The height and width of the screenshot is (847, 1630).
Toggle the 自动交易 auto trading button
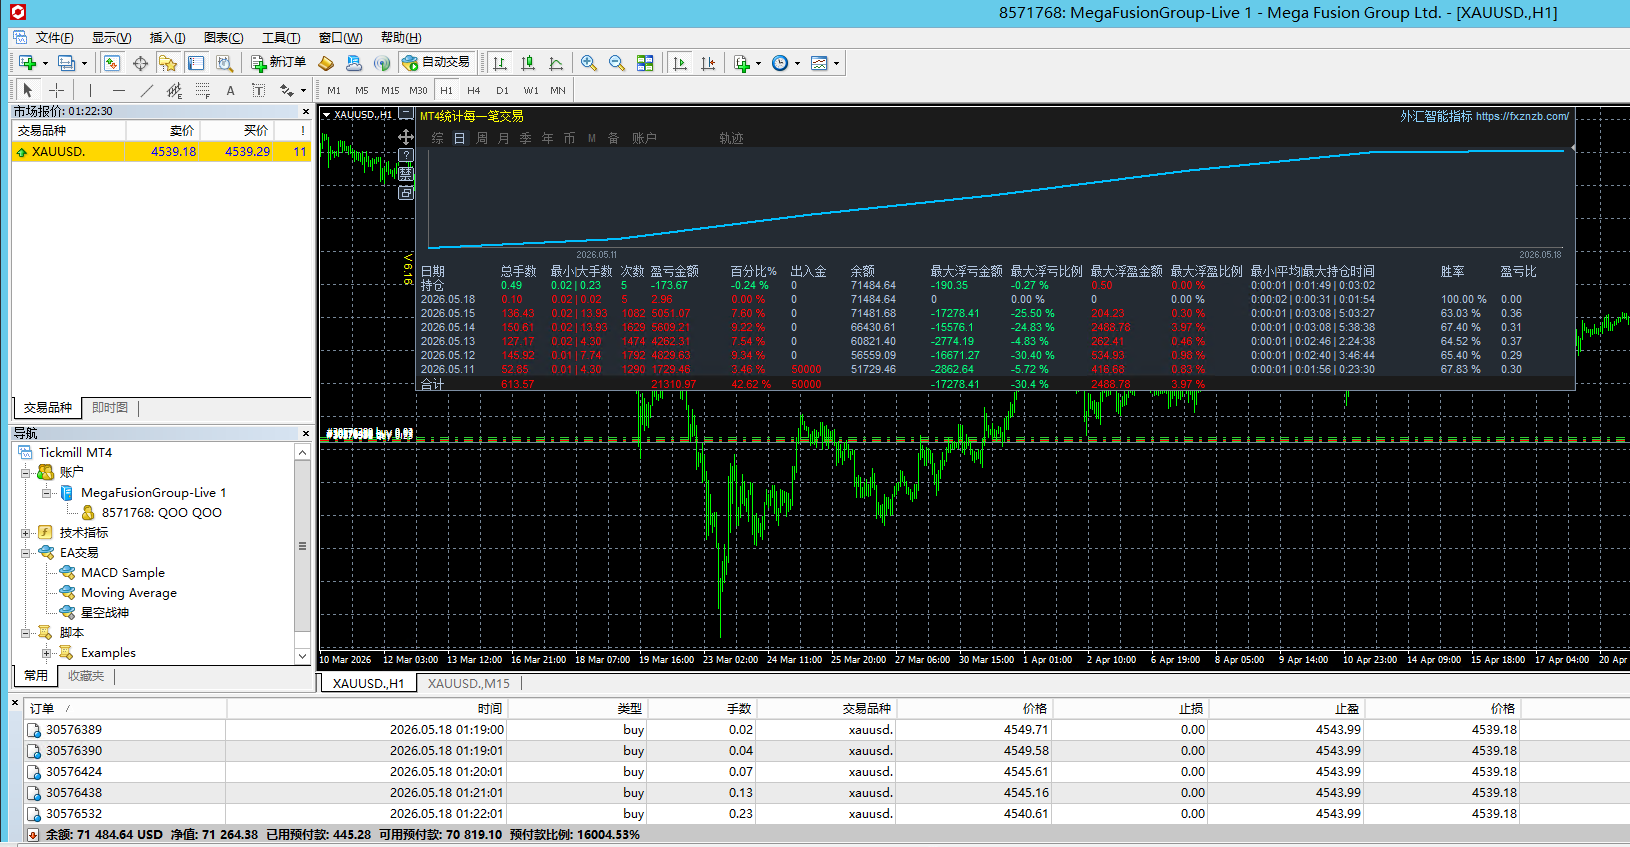[x=436, y=63]
